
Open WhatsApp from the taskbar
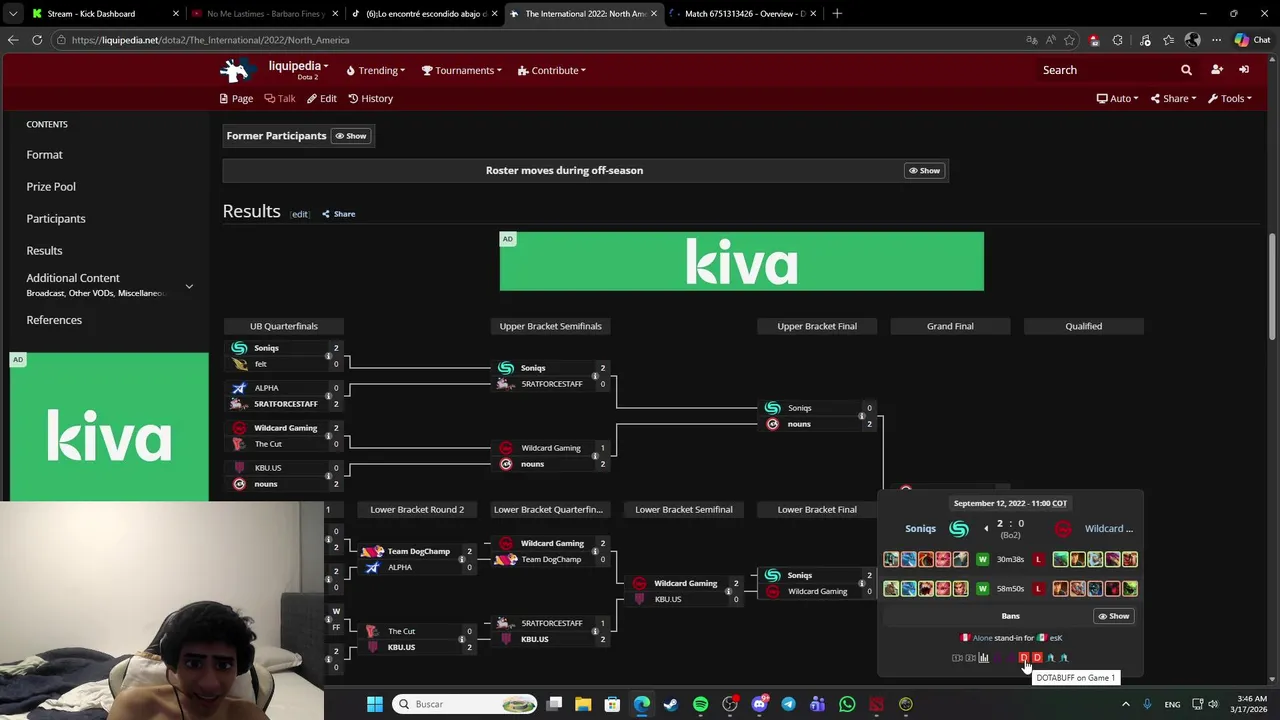click(x=847, y=704)
